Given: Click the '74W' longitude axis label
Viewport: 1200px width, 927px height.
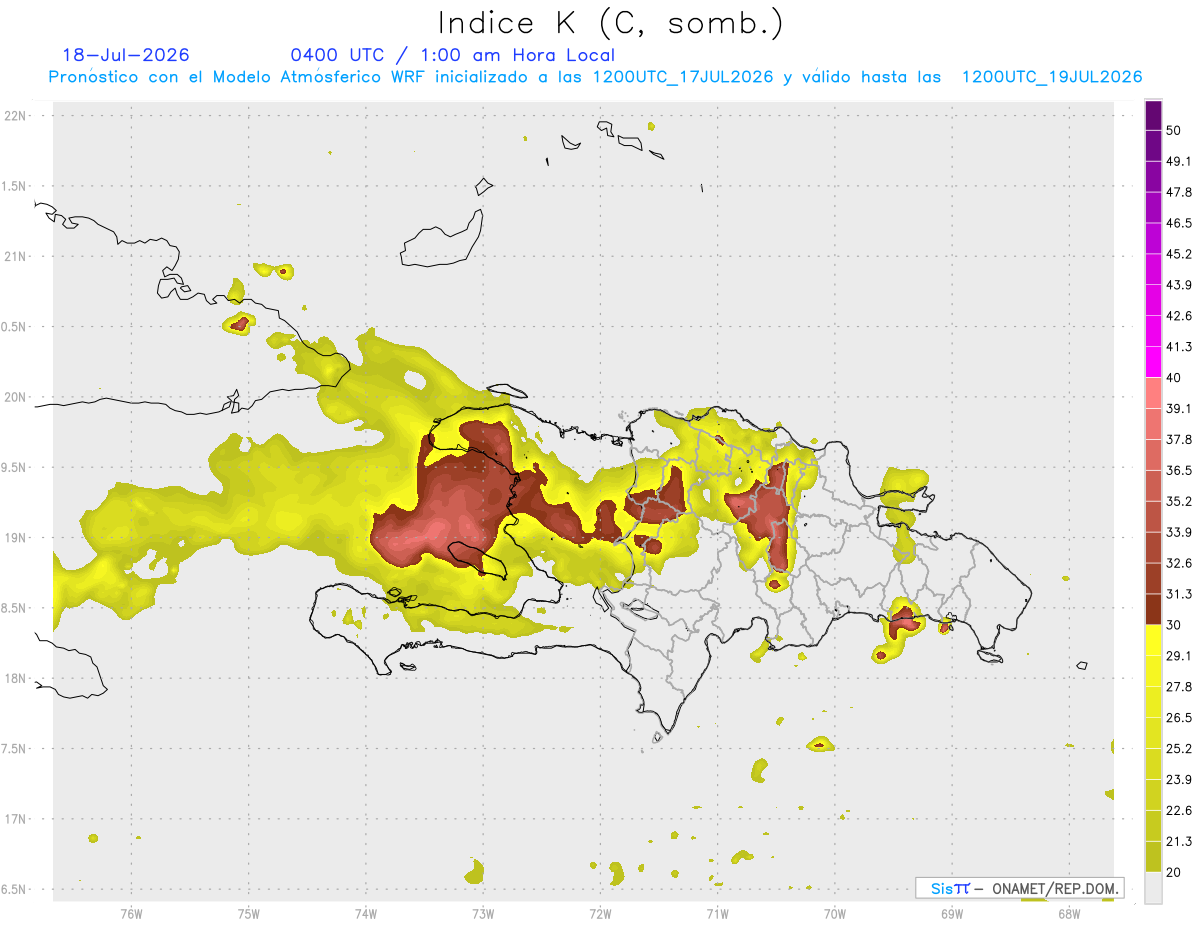Looking at the screenshot, I should (366, 914).
